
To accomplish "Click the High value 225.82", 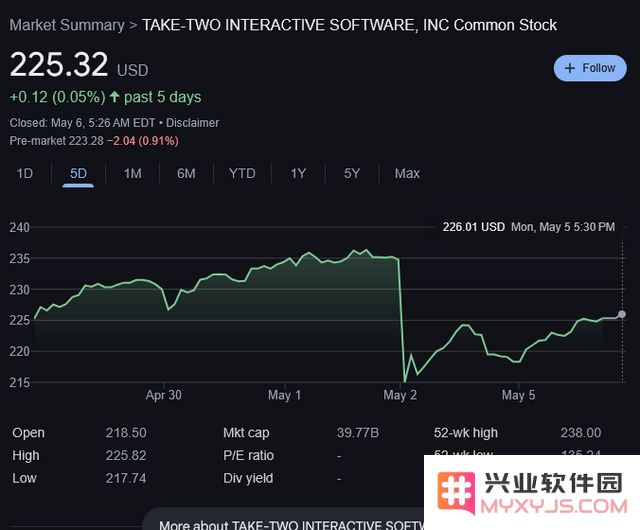I will pyautogui.click(x=126, y=456).
